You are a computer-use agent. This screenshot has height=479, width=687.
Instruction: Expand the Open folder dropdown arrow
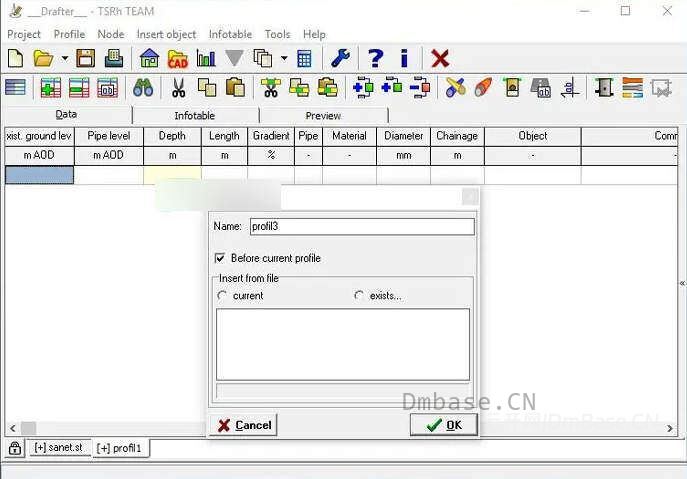pyautogui.click(x=64, y=58)
